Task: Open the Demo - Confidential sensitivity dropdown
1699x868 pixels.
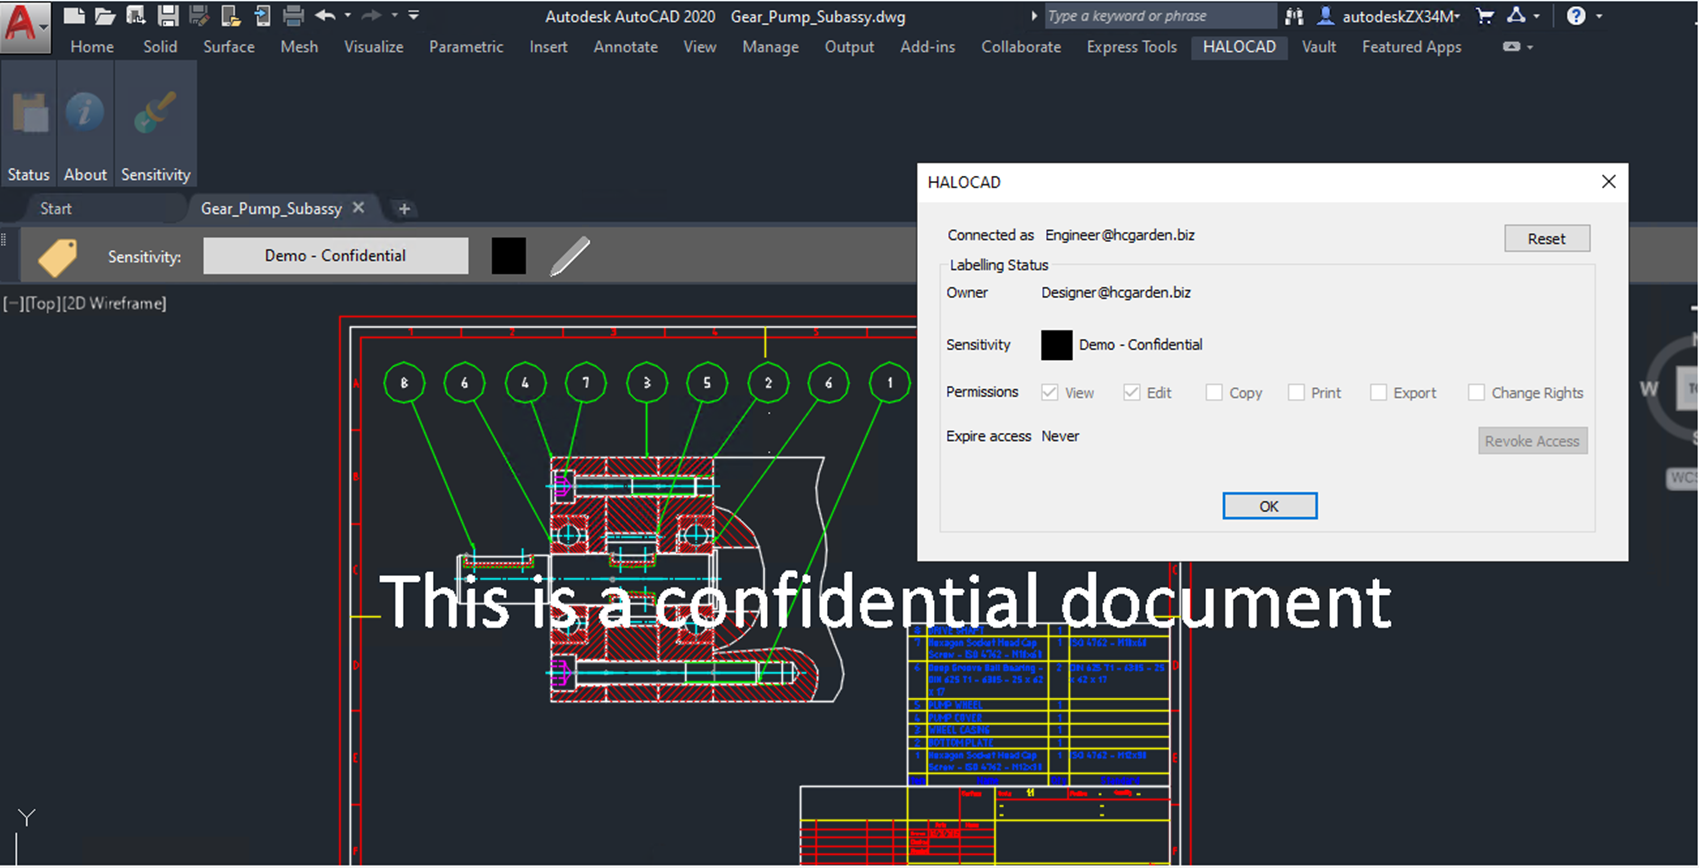Action: [336, 256]
